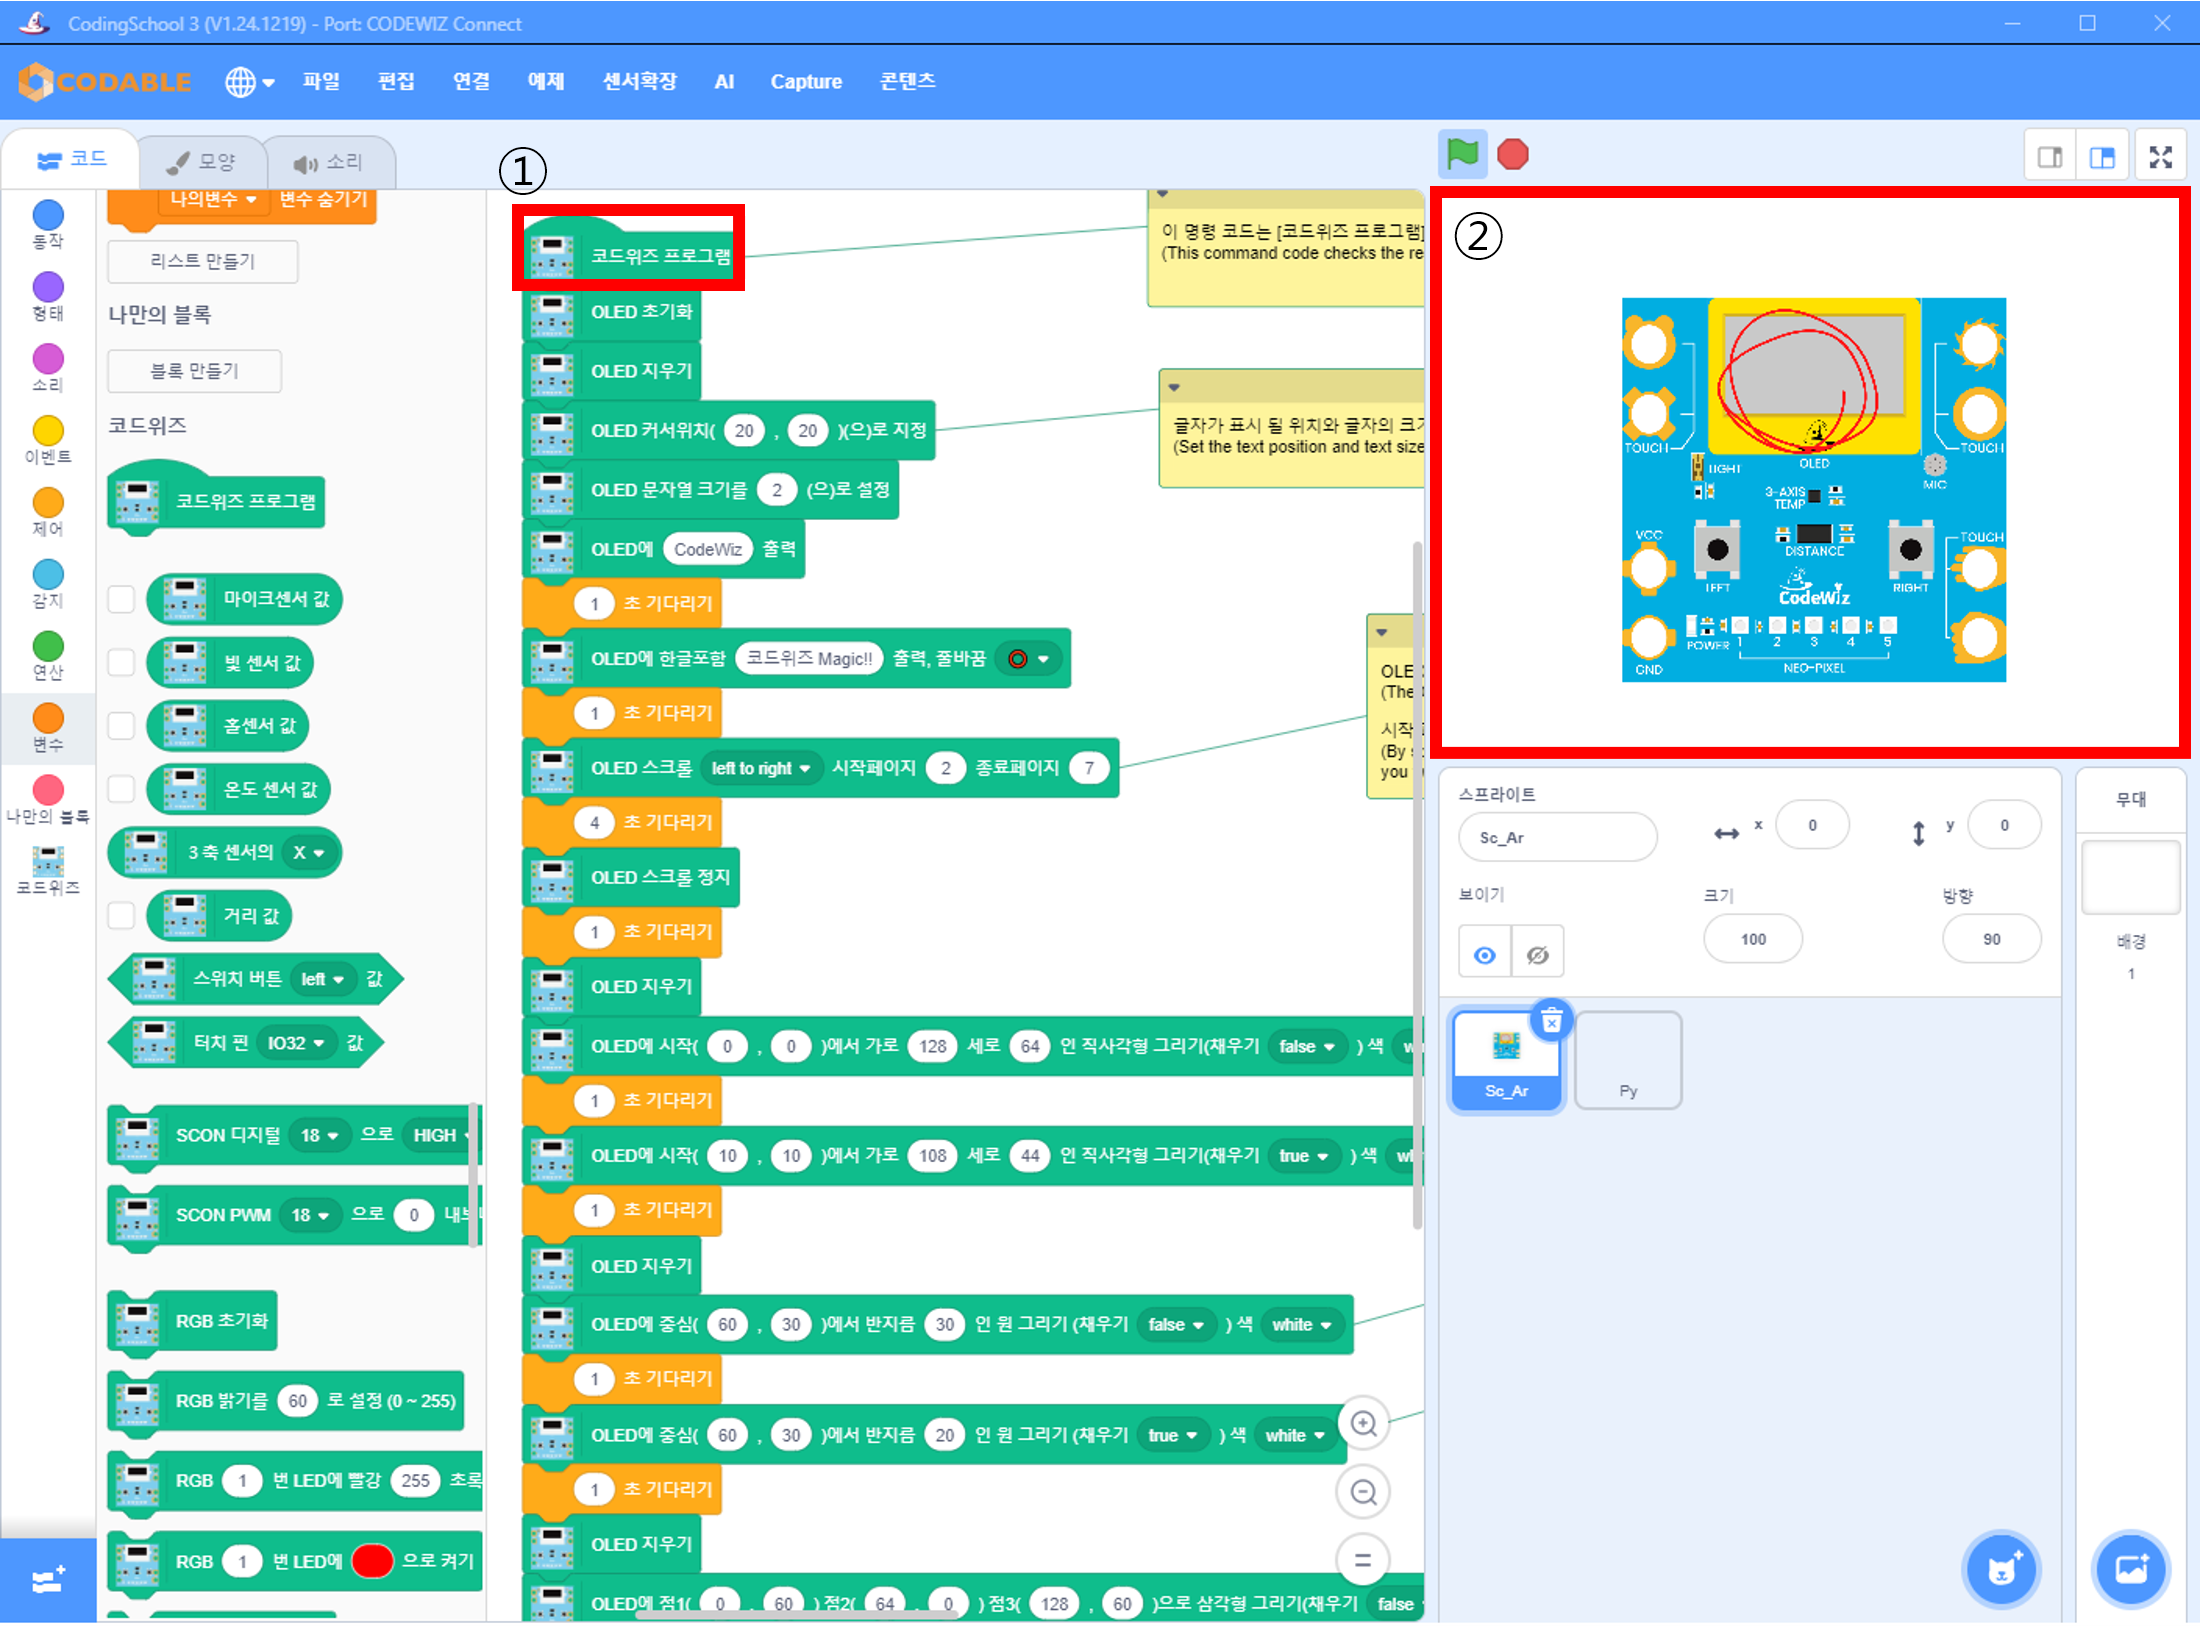The height and width of the screenshot is (1626, 2200).
Task: Switch to the 소리 tab
Action: (330, 162)
